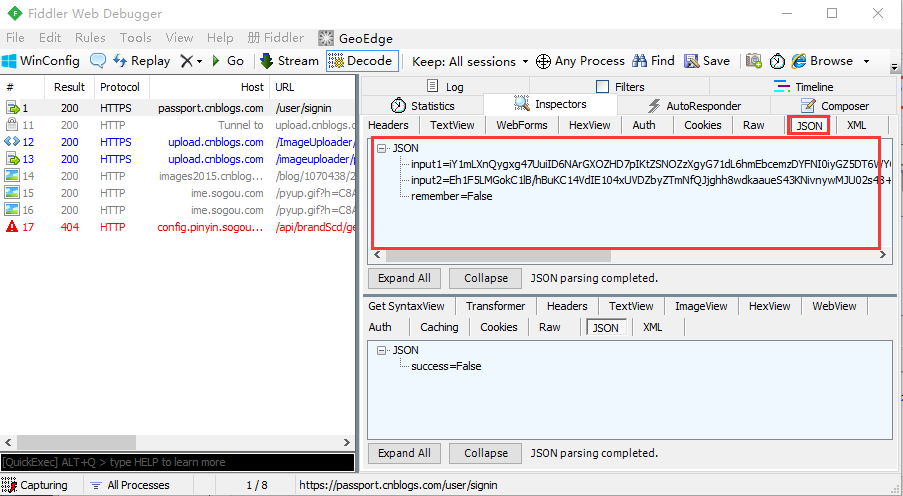Screen dimensions: 903x496
Task: Open the Keep: All sessions dropdown
Action: pyautogui.click(x=470, y=61)
